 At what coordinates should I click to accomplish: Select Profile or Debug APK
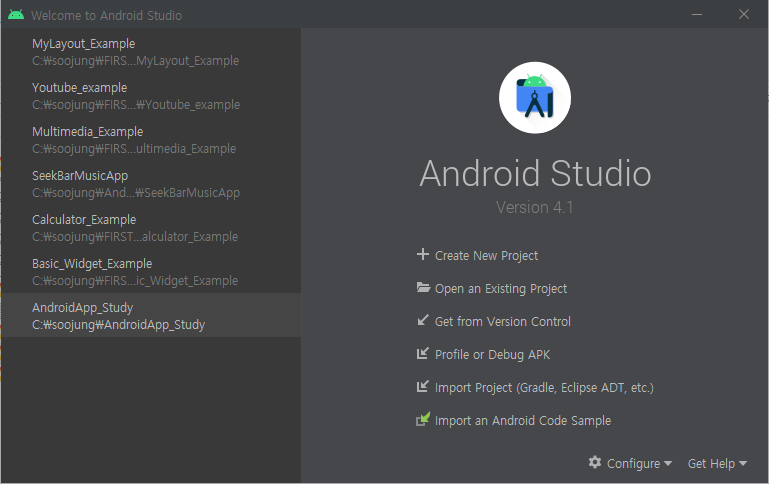[x=492, y=355]
